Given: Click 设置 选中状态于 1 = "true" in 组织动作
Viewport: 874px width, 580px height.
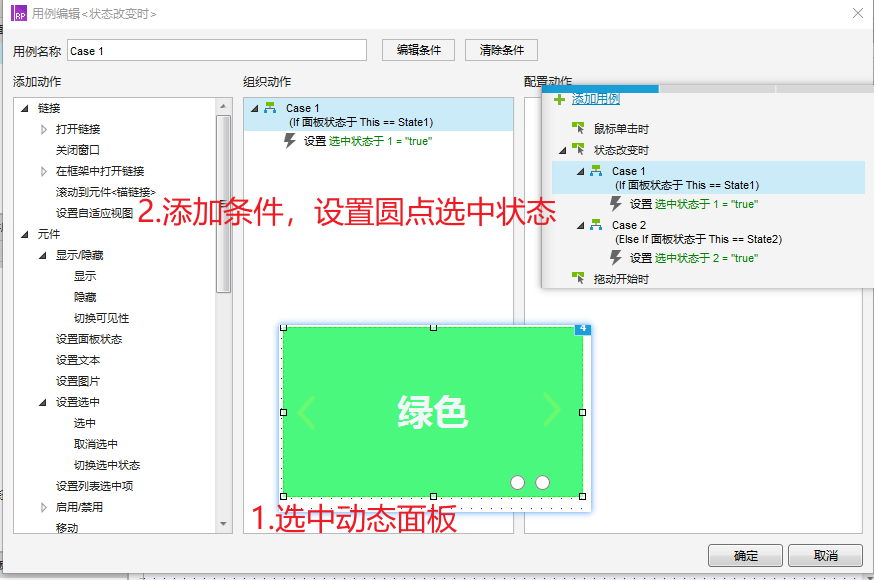Looking at the screenshot, I should (x=368, y=141).
